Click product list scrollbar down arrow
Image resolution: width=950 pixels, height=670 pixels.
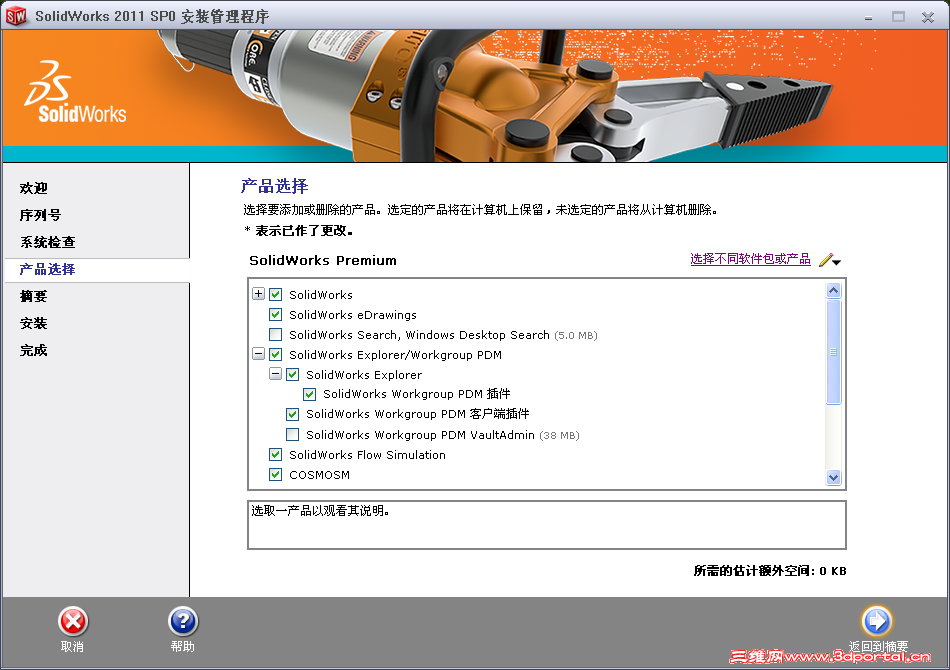(834, 477)
